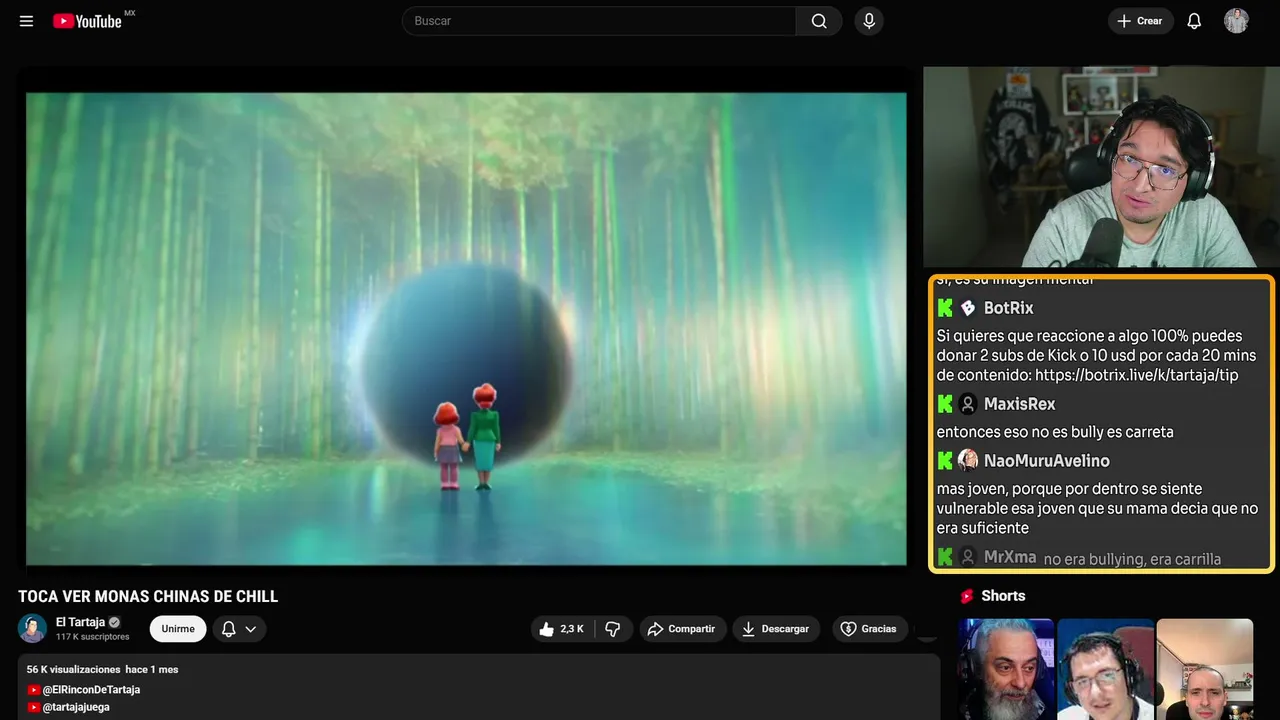Download the video with Descargar

(776, 629)
